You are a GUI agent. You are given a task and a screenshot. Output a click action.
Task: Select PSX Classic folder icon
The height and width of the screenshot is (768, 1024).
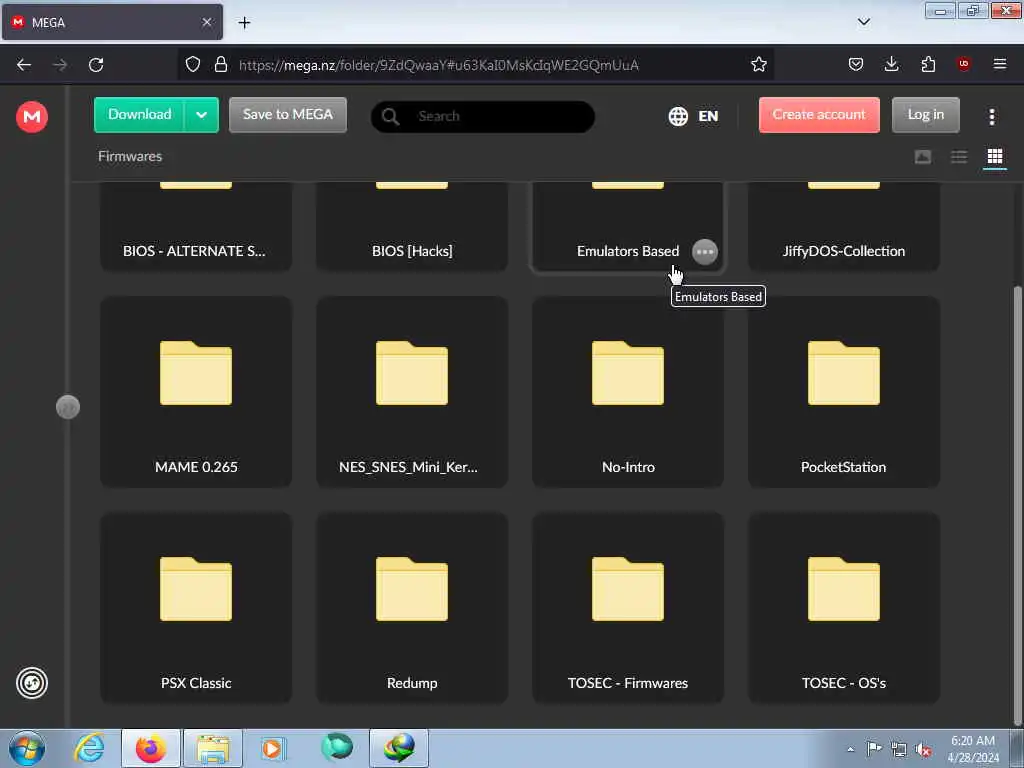196,588
